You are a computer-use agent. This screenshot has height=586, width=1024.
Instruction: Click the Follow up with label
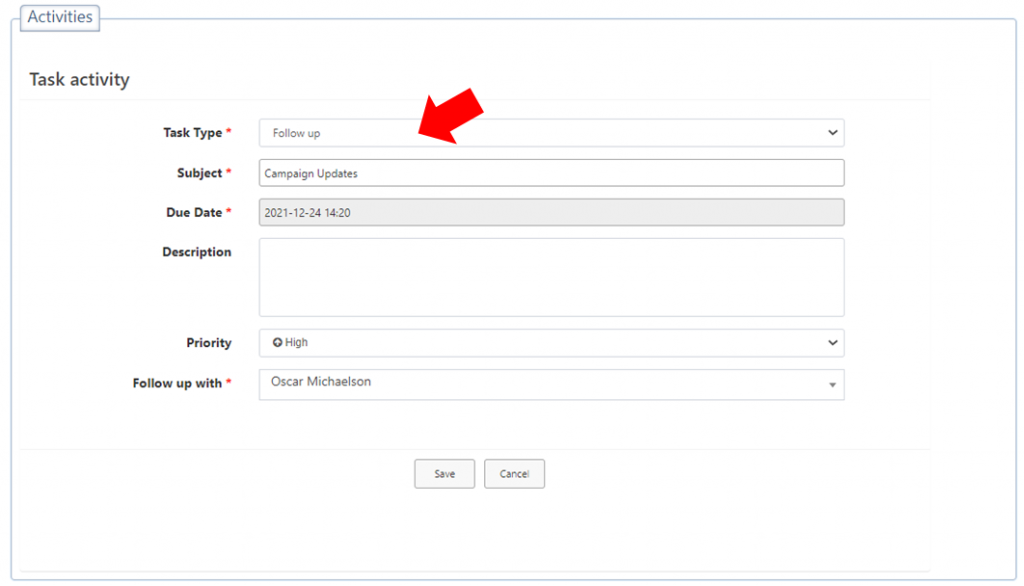(177, 383)
